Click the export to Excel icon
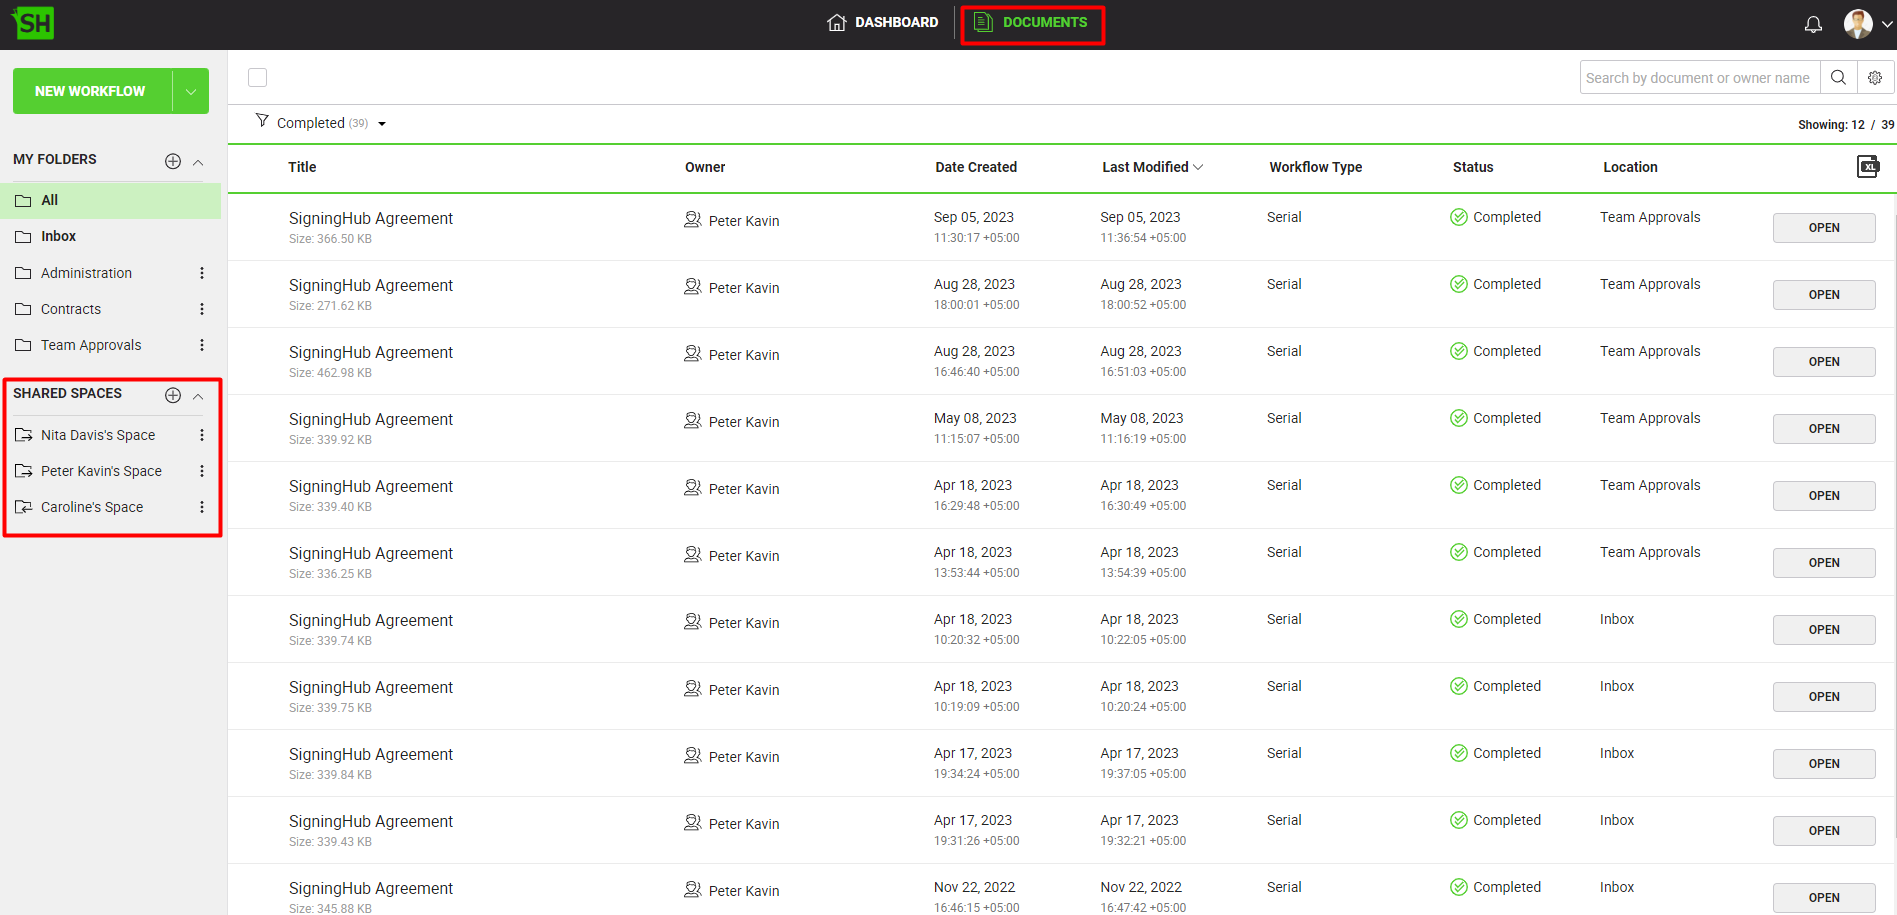 point(1867,166)
